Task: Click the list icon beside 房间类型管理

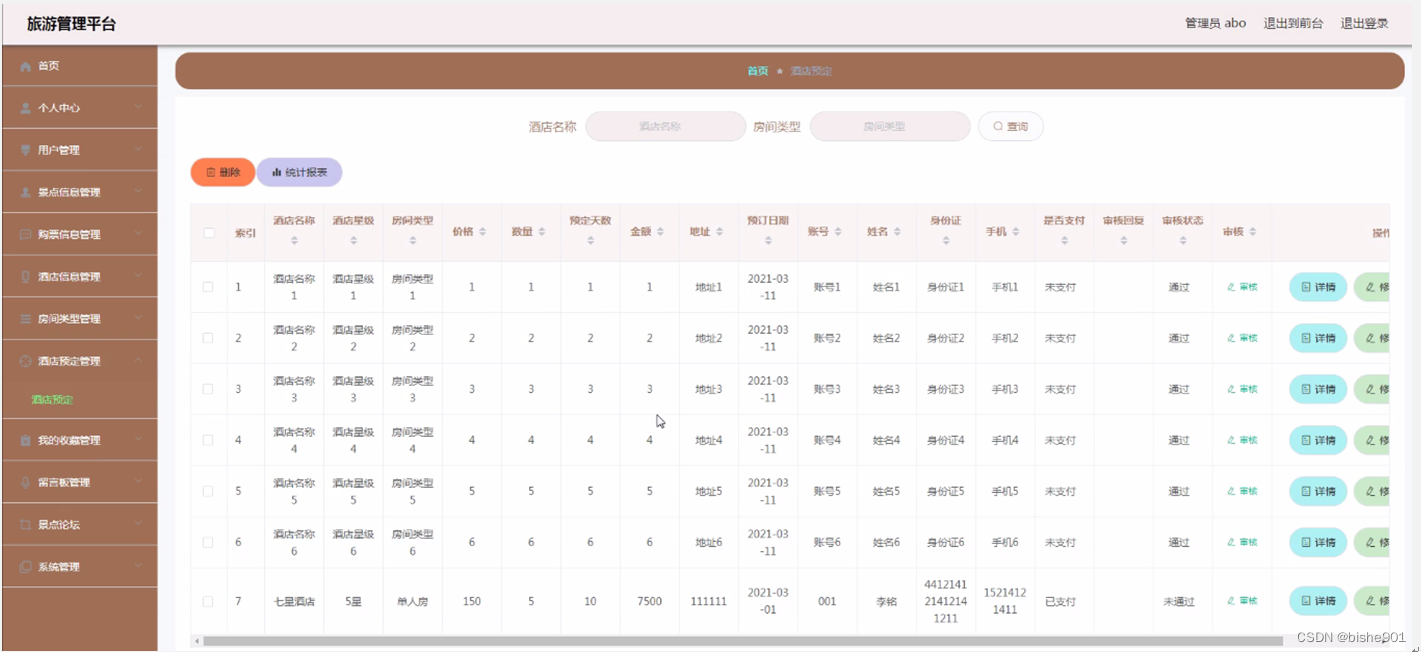Action: point(26,319)
